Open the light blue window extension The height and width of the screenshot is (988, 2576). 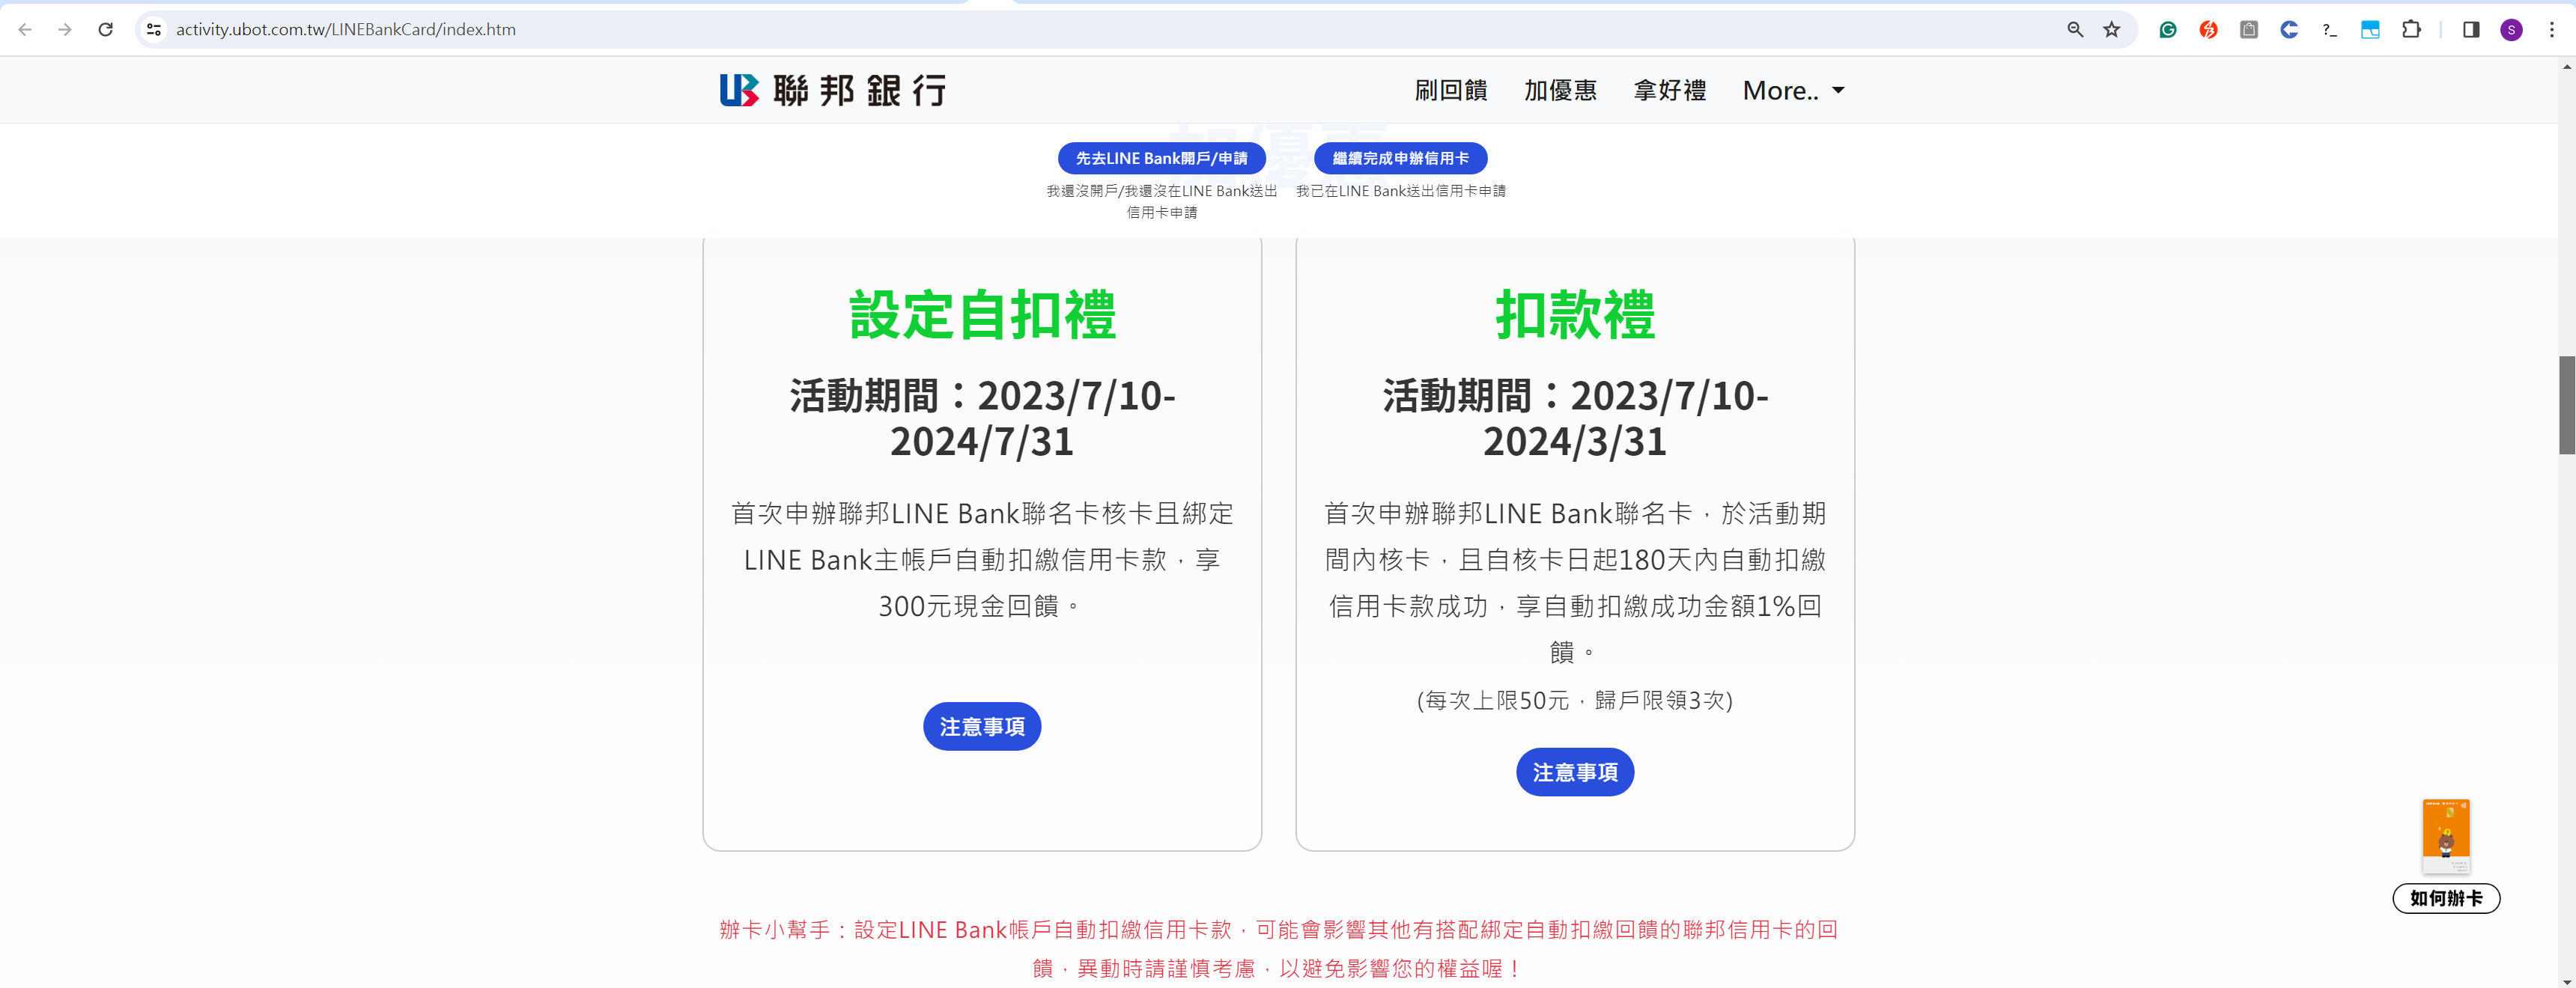(x=2370, y=30)
